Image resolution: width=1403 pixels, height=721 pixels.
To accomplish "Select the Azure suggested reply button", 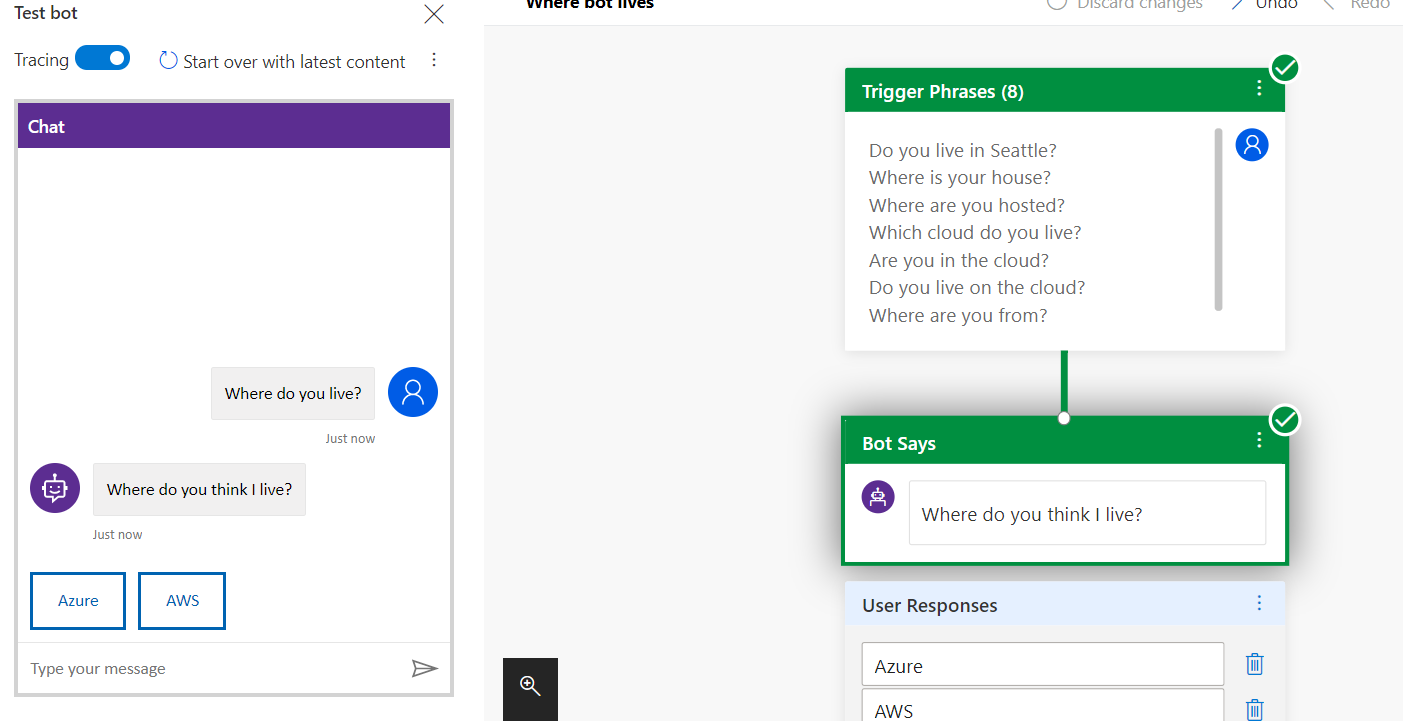I will (78, 601).
